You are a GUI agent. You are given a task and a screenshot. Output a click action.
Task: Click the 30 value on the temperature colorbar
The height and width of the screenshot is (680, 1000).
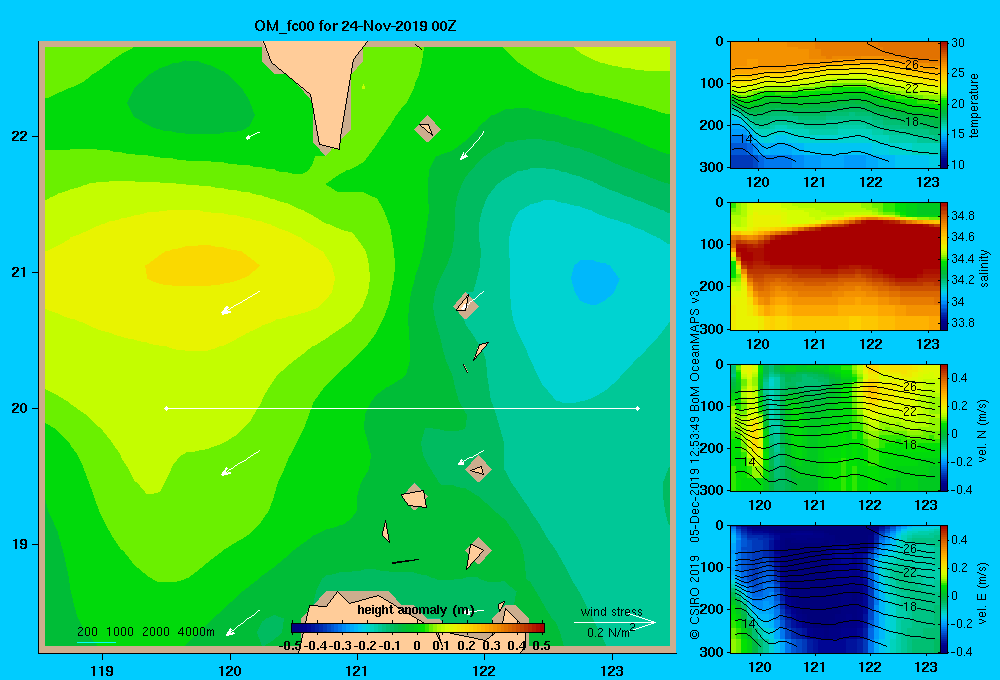957,43
